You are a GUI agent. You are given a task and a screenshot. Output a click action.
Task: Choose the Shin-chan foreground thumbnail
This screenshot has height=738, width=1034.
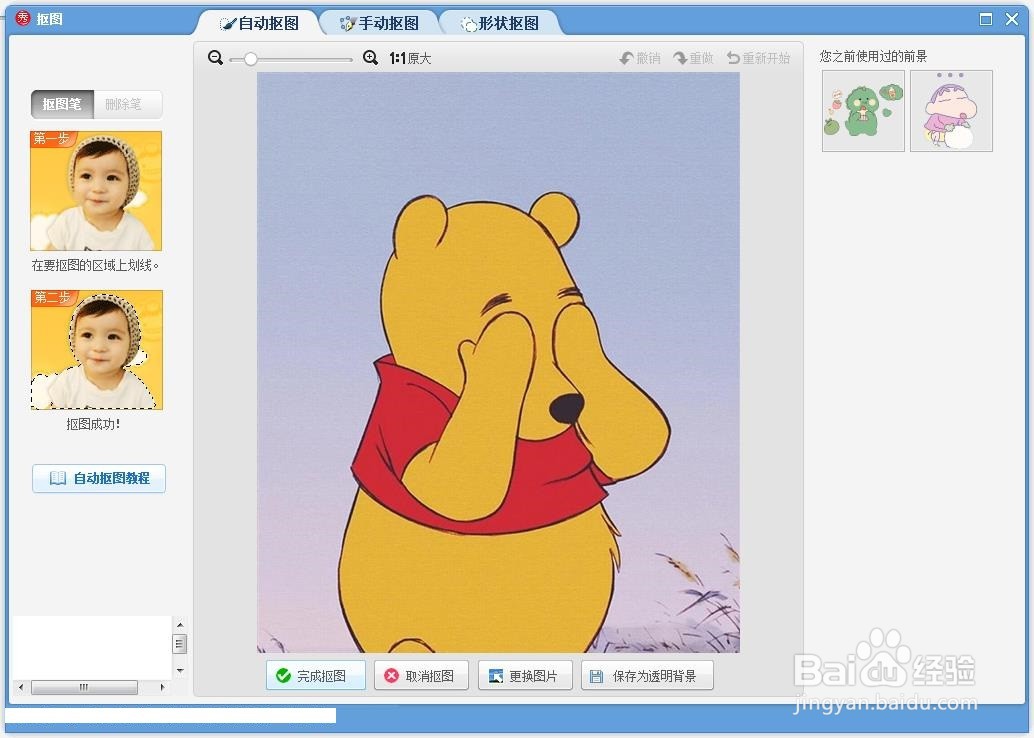(951, 111)
